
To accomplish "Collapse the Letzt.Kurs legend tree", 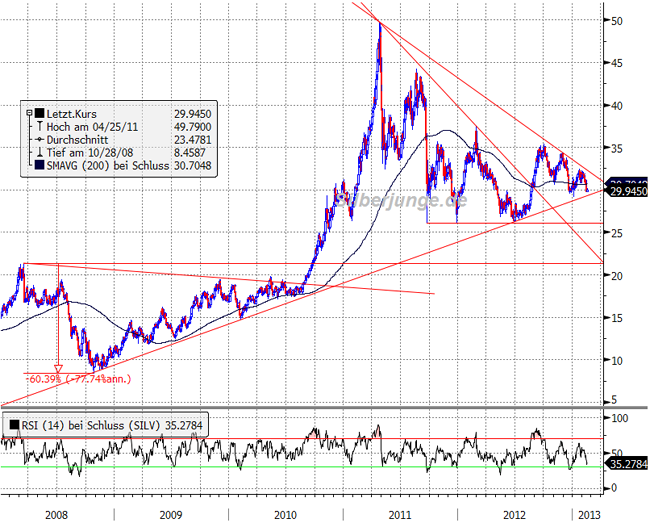I will [28, 113].
